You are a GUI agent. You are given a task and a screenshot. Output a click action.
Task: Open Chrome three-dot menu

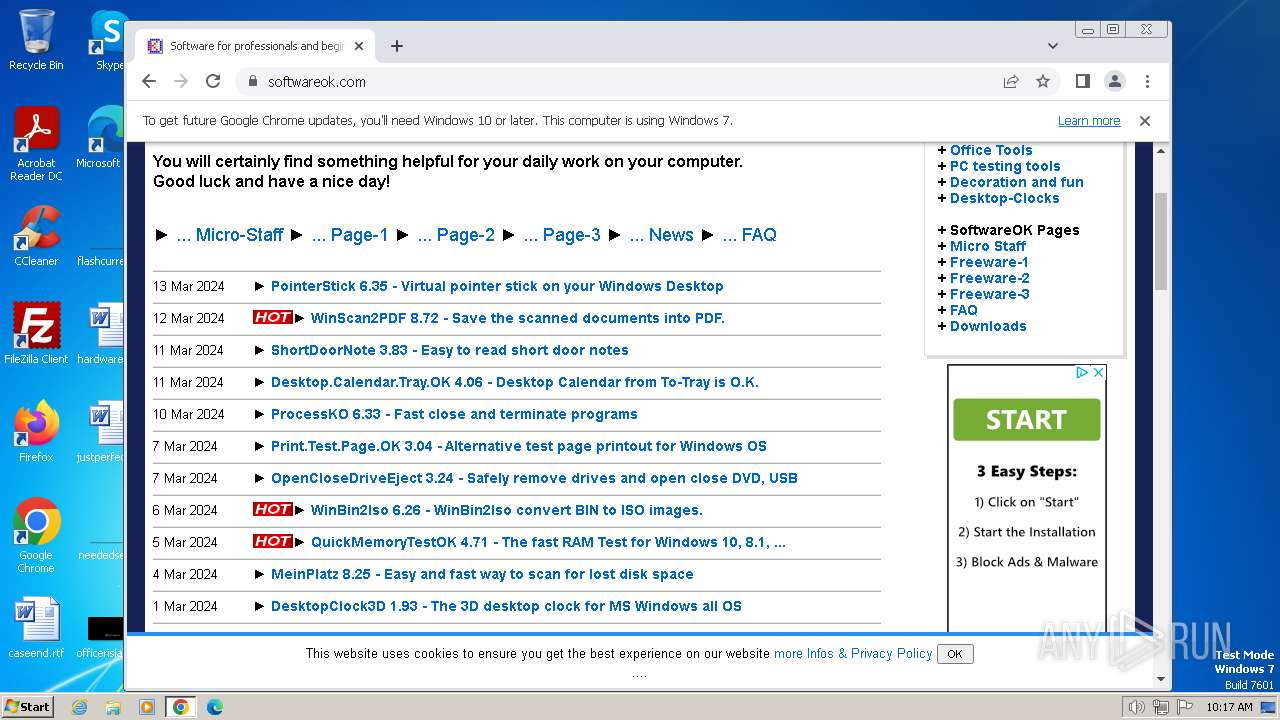(x=1147, y=81)
